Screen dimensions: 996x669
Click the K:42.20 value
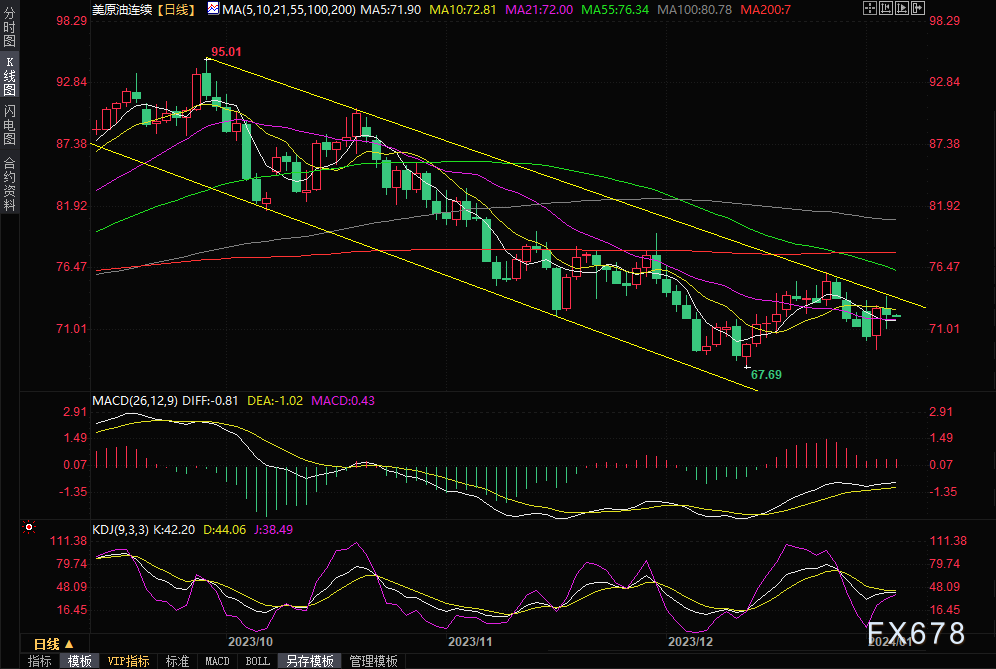[174, 530]
